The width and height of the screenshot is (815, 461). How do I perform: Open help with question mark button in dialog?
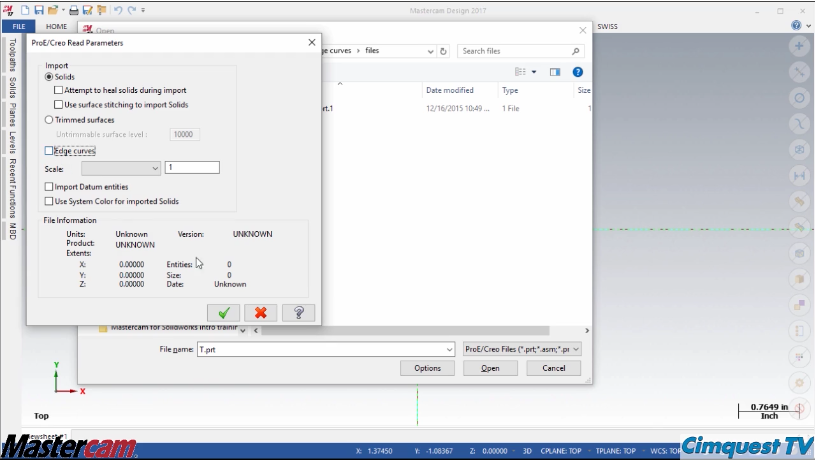point(298,312)
